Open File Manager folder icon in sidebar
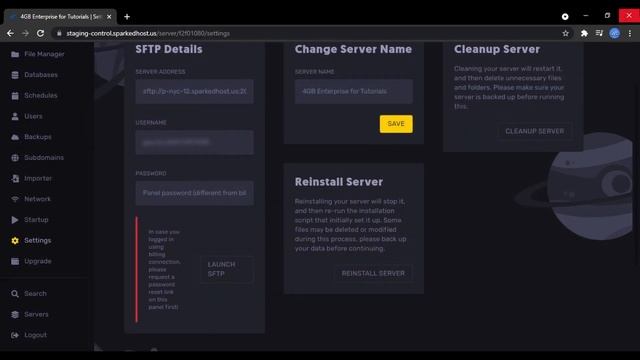The image size is (640, 360). (x=15, y=54)
